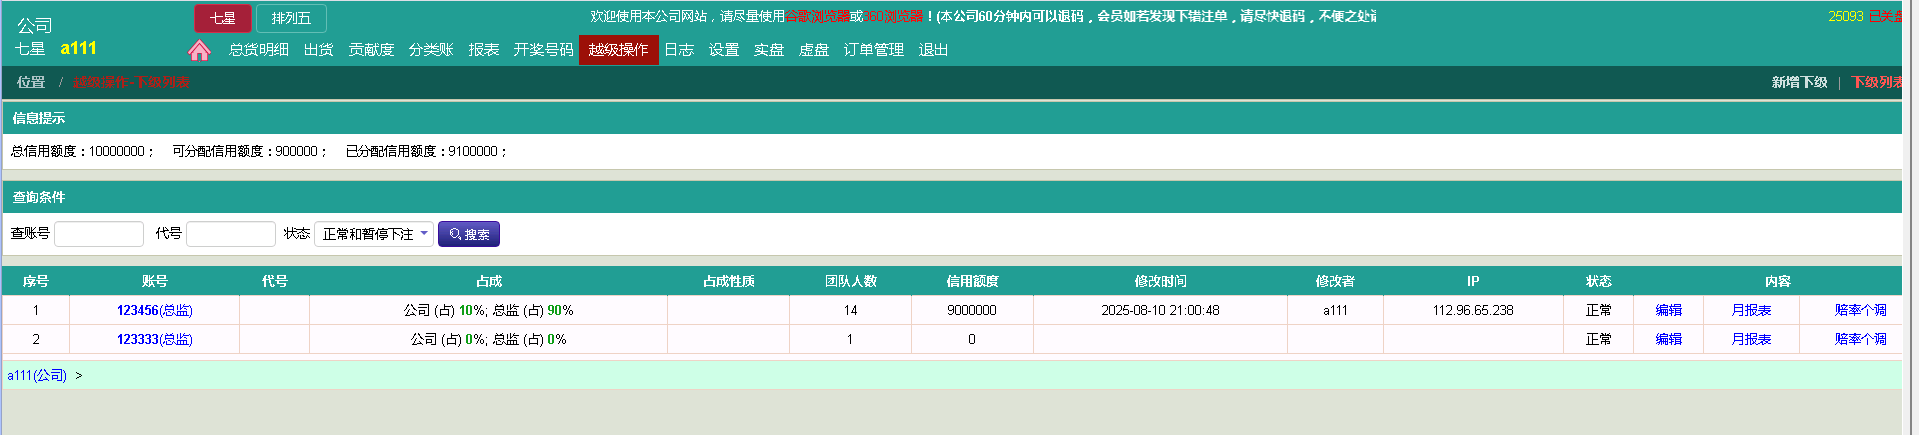Click the 占成 column header
The width and height of the screenshot is (1919, 435).
point(489,281)
